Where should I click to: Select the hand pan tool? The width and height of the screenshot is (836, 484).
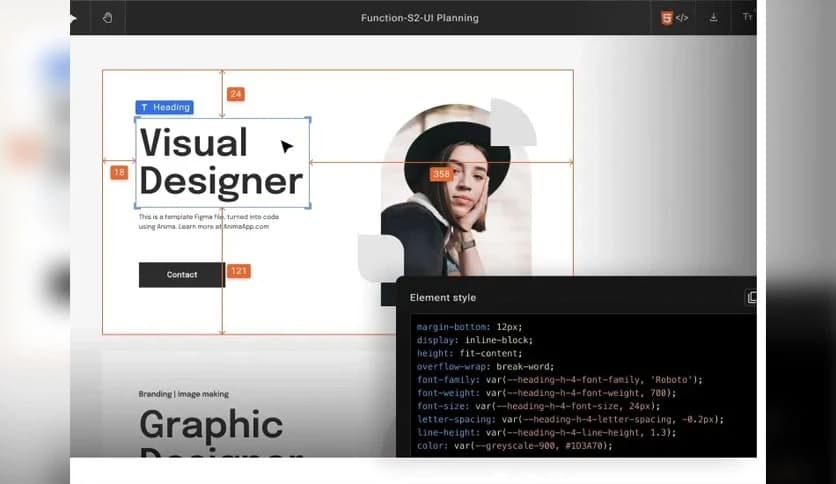[108, 17]
